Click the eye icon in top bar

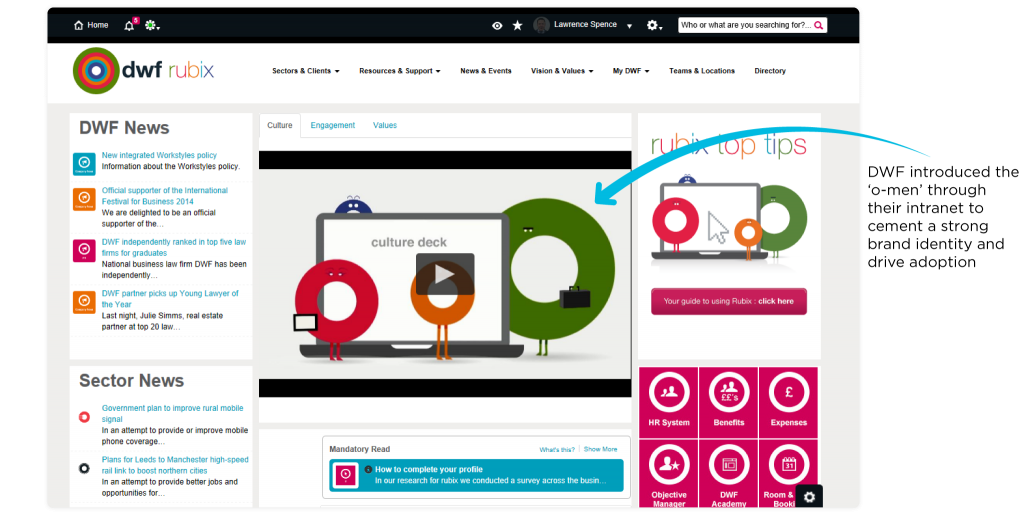tap(497, 25)
